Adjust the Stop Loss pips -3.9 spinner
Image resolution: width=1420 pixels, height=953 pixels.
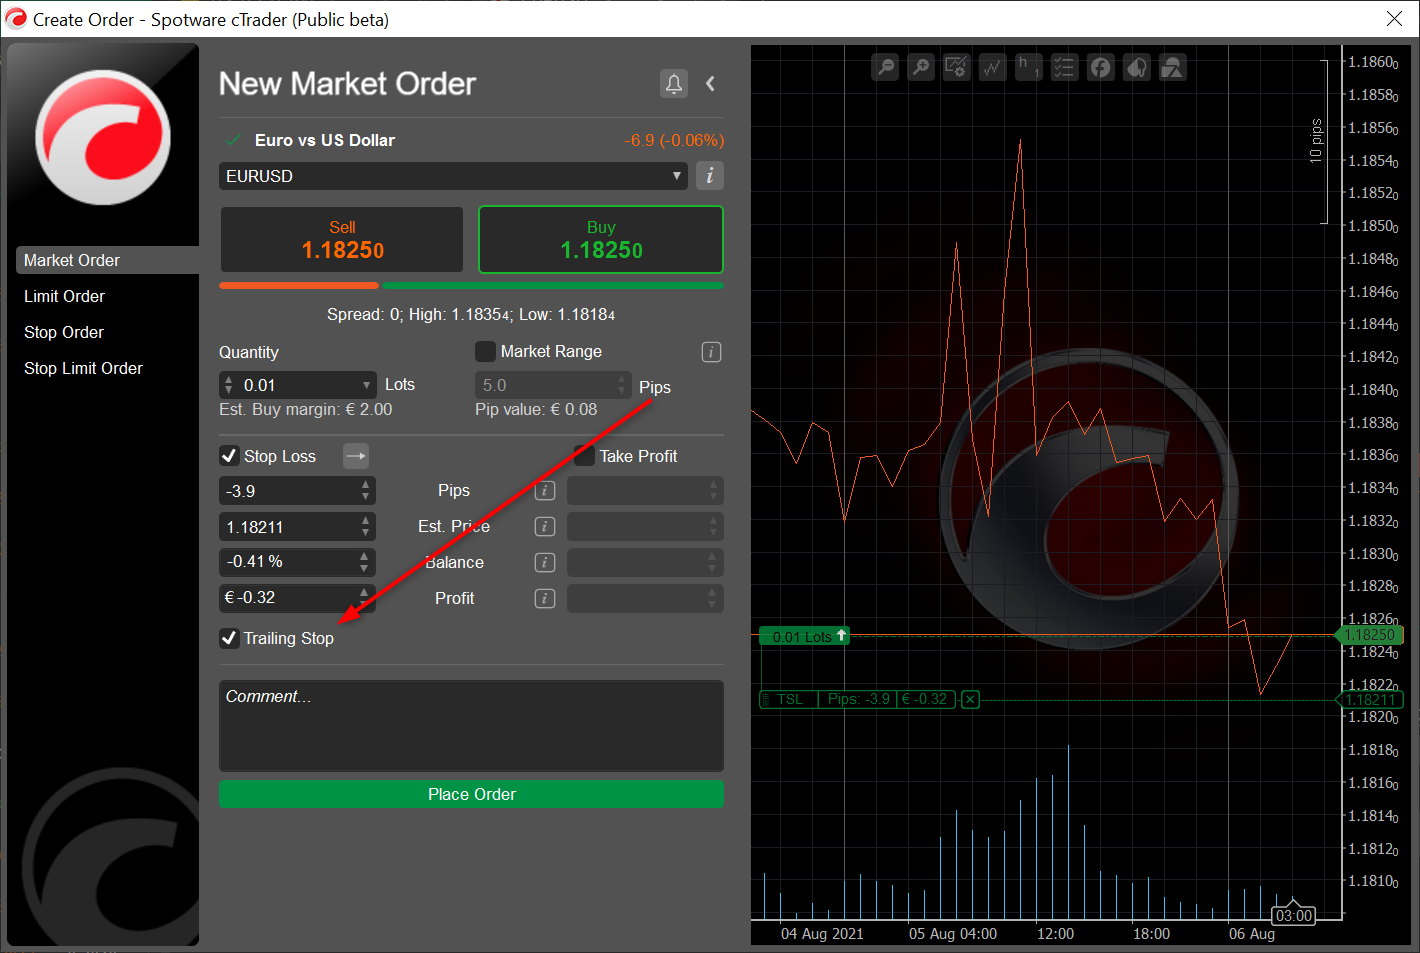point(365,491)
